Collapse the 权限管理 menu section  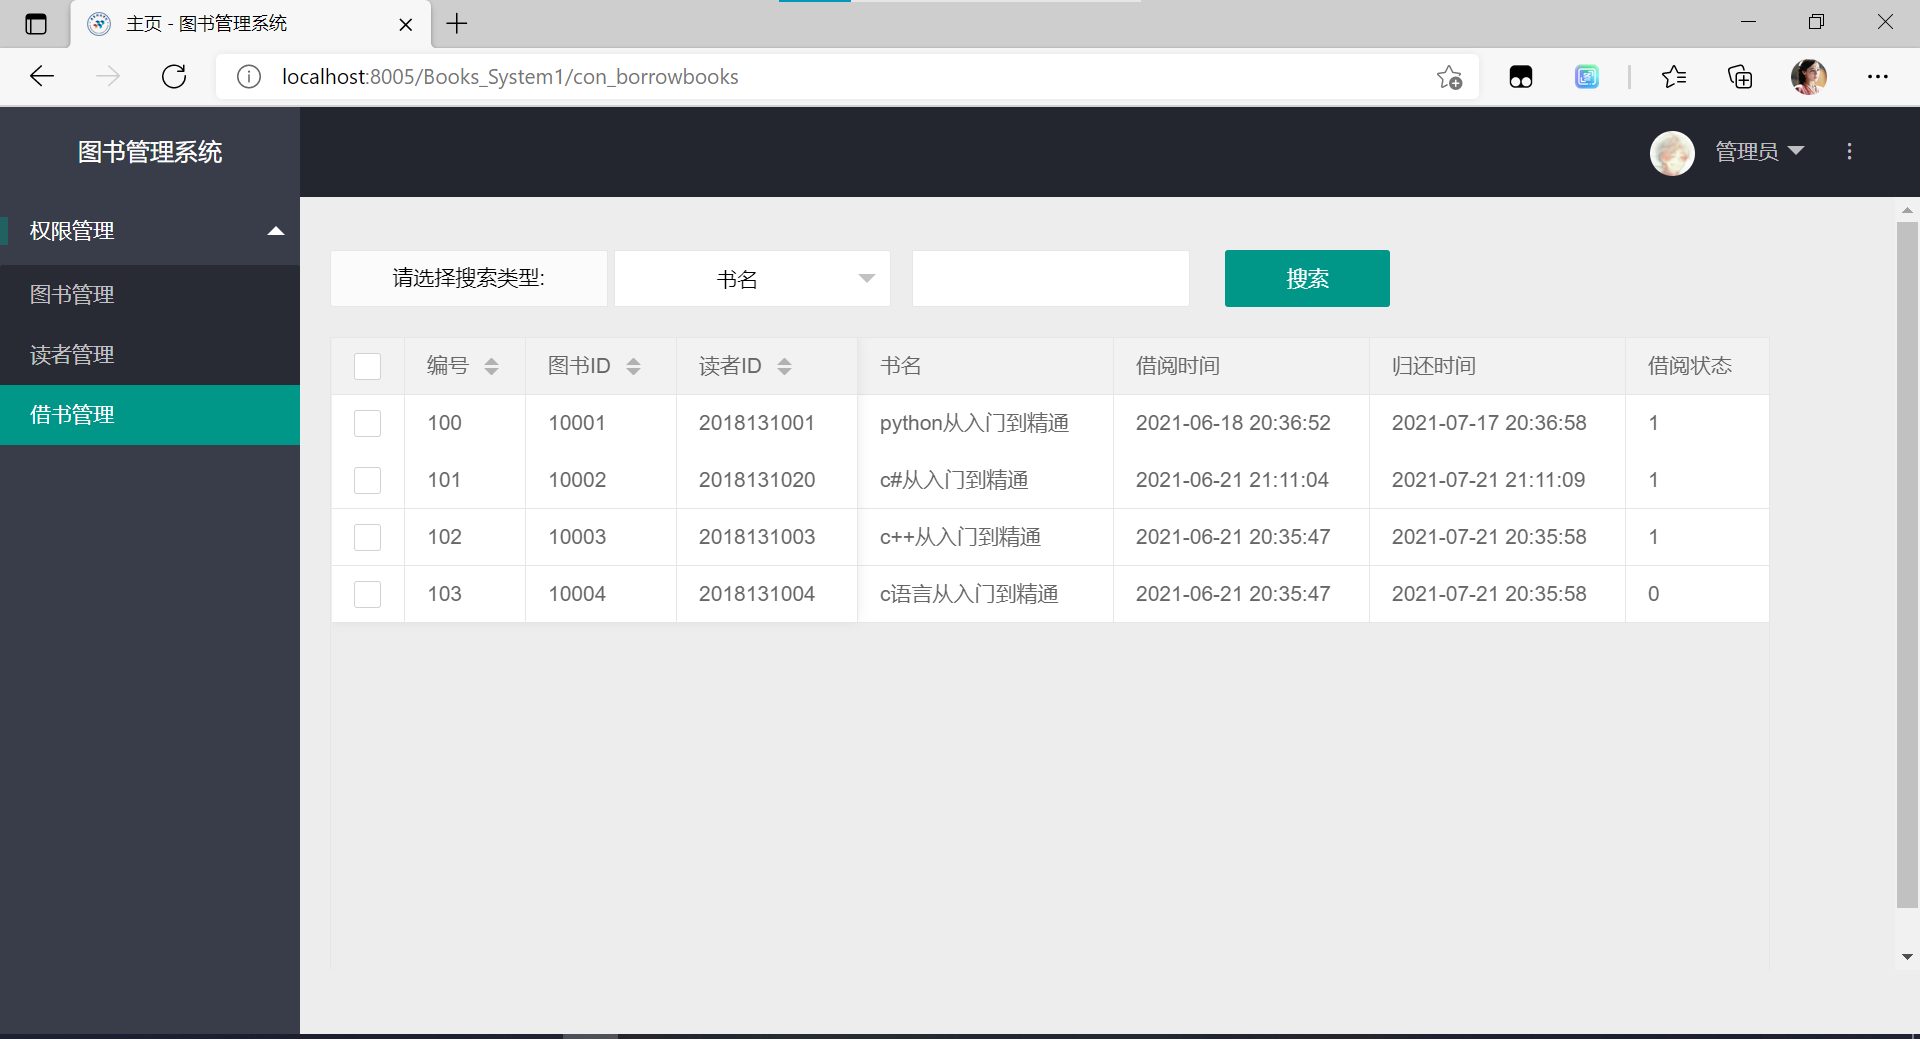click(150, 231)
